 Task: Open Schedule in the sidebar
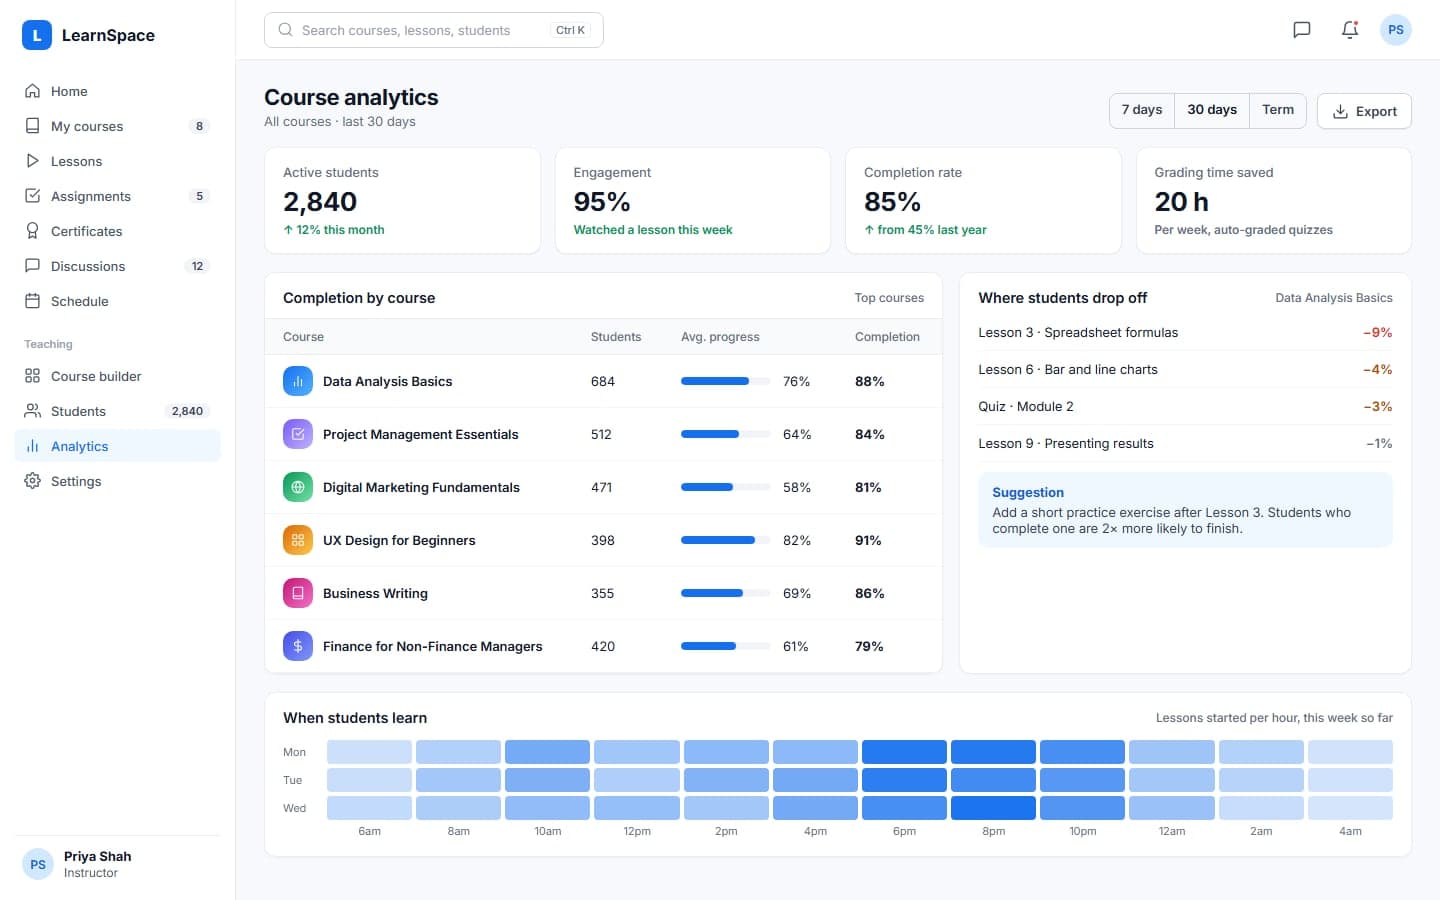point(117,301)
